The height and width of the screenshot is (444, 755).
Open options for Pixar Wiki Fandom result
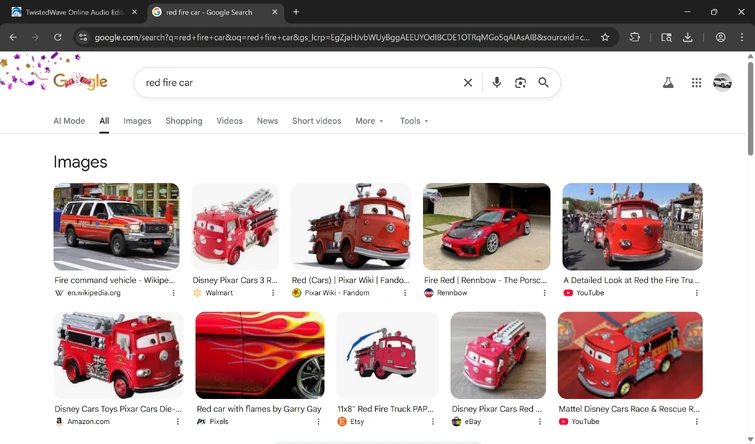405,293
